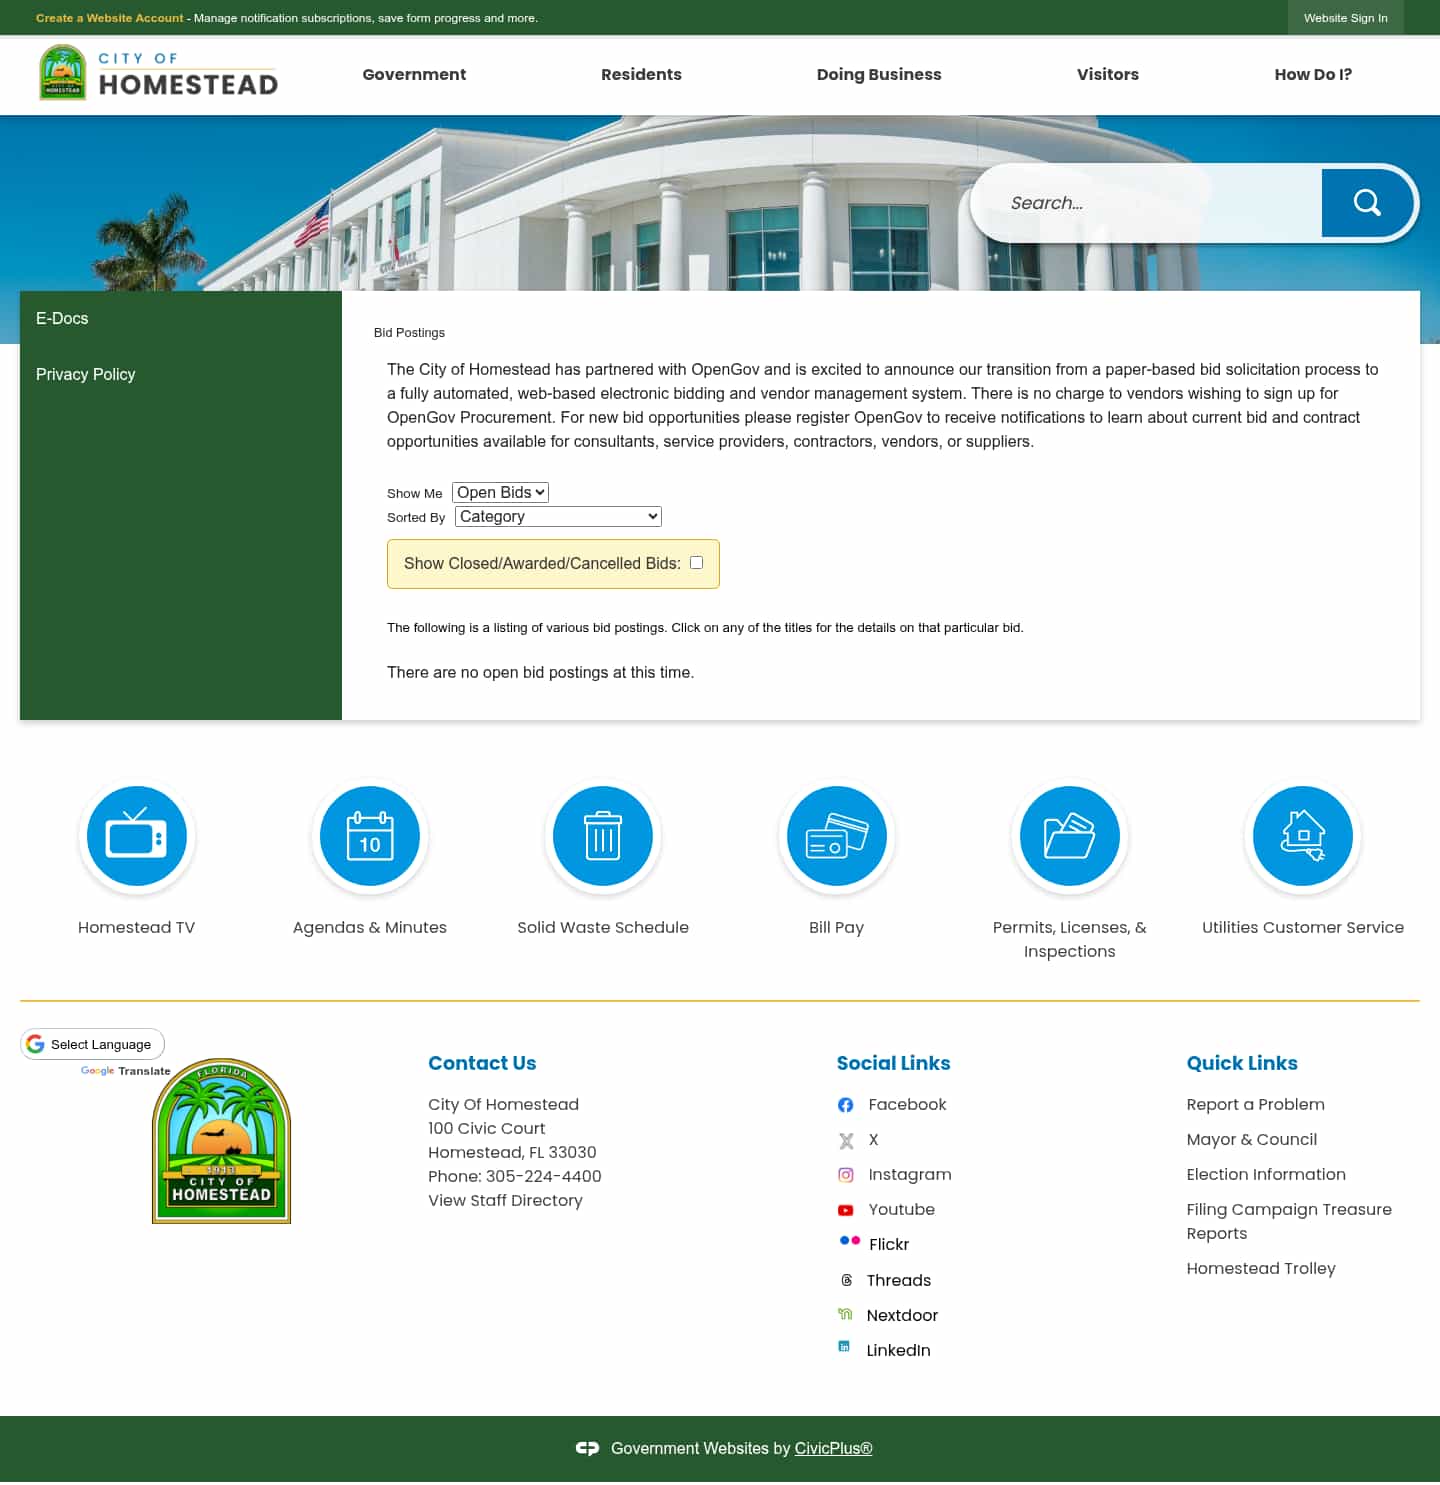
Task: Click the Utilities Customer Service icon
Action: coord(1302,836)
